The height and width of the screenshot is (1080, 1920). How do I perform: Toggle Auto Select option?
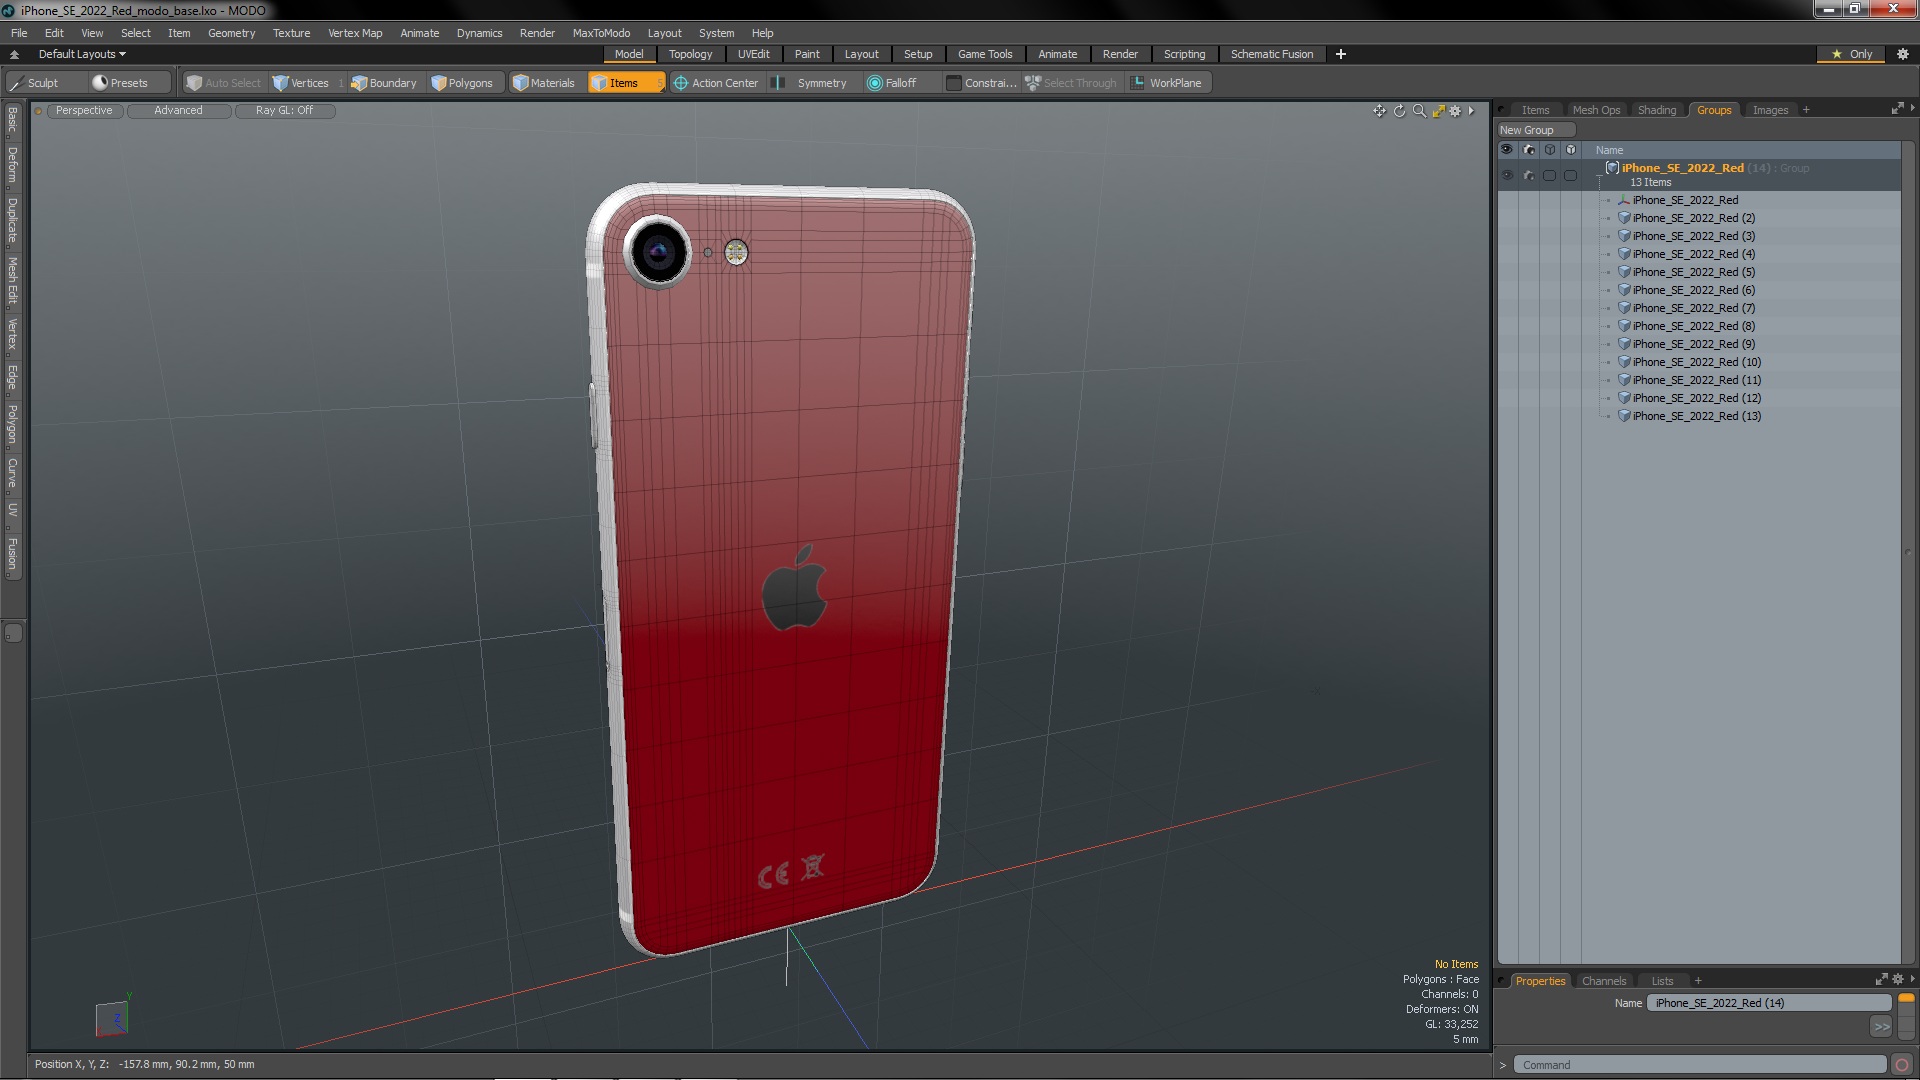(x=224, y=83)
